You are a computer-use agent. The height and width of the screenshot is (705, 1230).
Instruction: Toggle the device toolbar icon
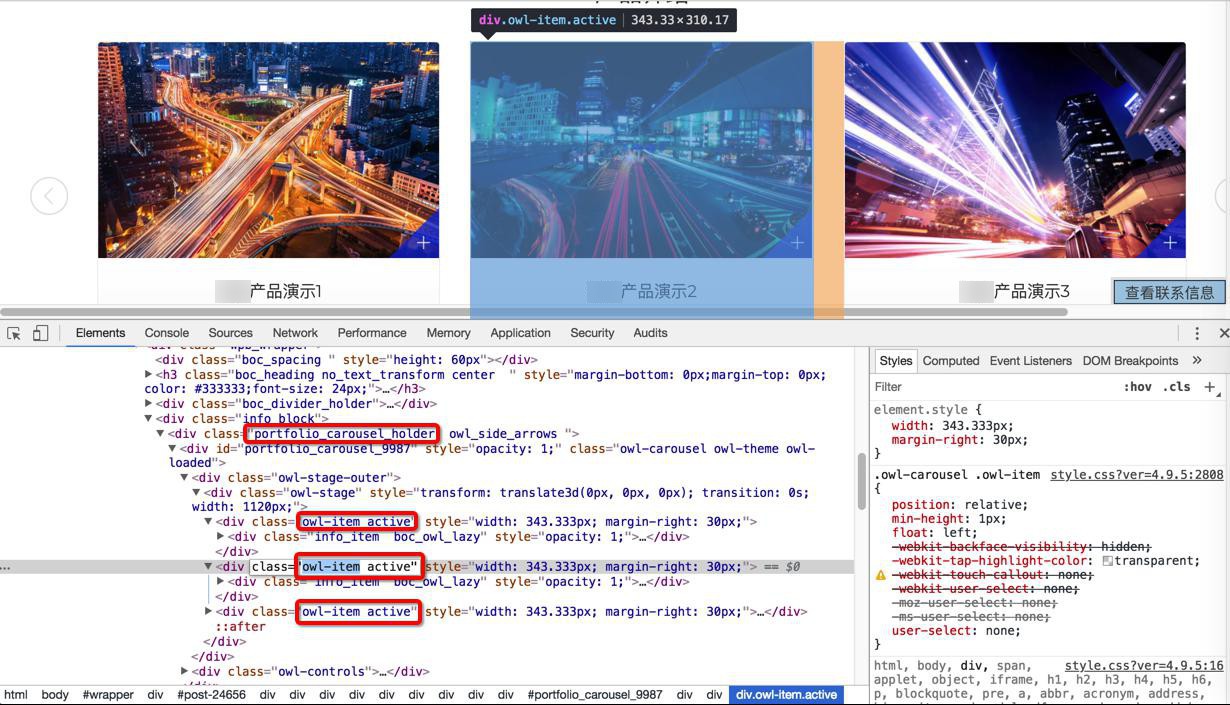tap(40, 333)
